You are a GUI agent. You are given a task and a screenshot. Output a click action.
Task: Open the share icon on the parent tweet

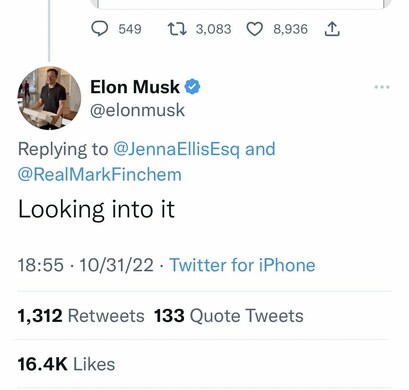point(332,29)
